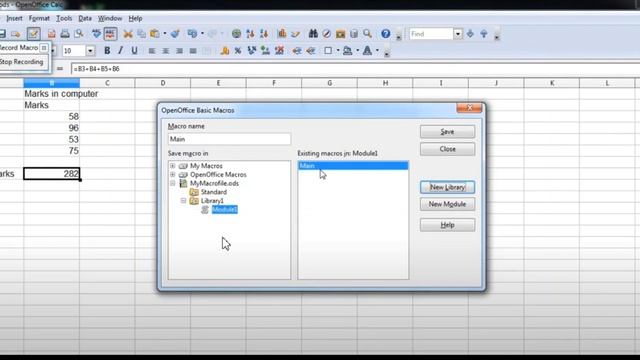Click the Find Previous up arrow icon
The image size is (640, 360).
(x=484, y=34)
